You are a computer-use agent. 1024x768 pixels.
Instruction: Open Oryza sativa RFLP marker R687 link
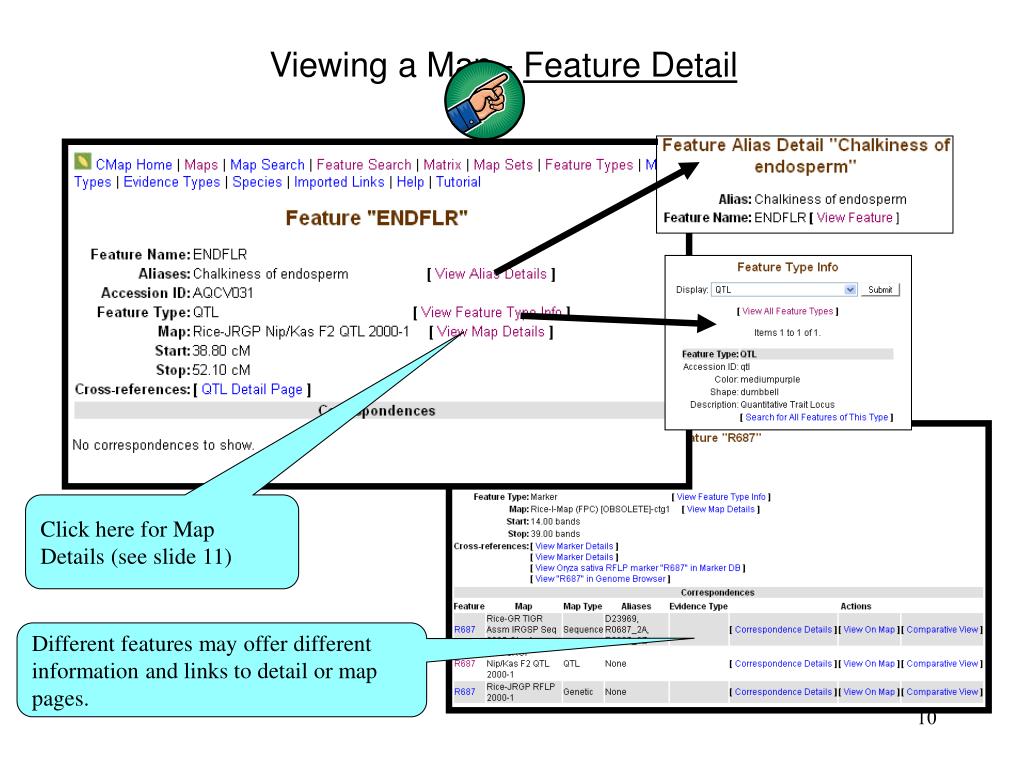(x=638, y=568)
